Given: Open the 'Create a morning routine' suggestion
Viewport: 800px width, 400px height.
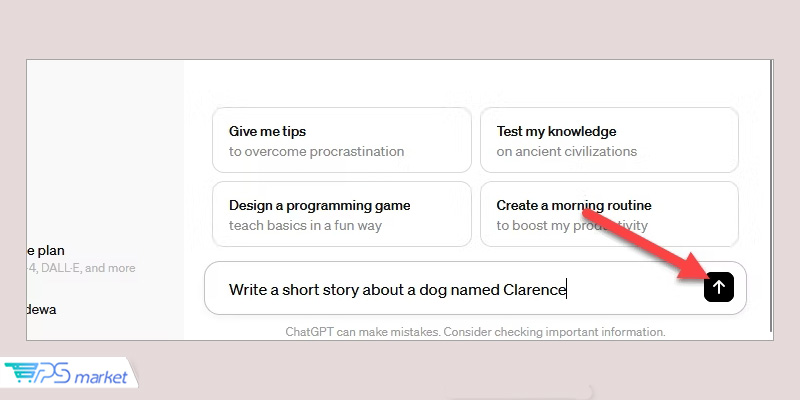Looking at the screenshot, I should click(x=609, y=214).
